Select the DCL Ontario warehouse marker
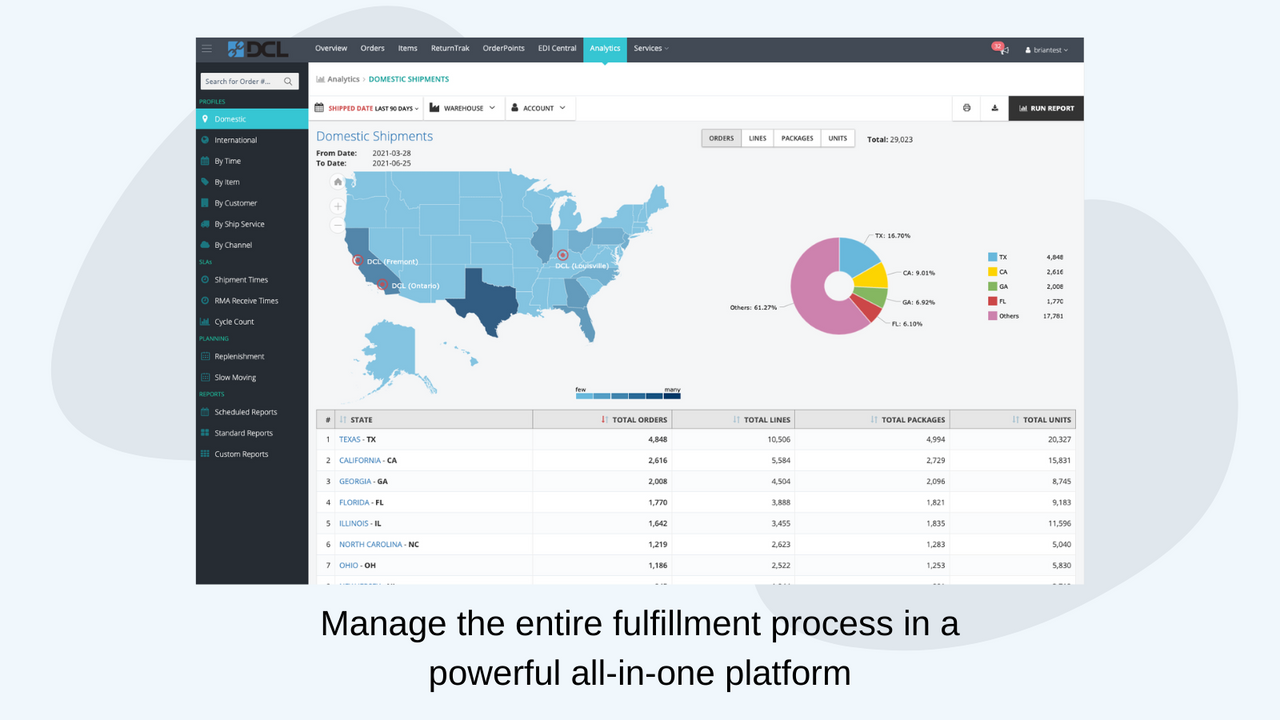The image size is (1280, 720). pyautogui.click(x=382, y=284)
